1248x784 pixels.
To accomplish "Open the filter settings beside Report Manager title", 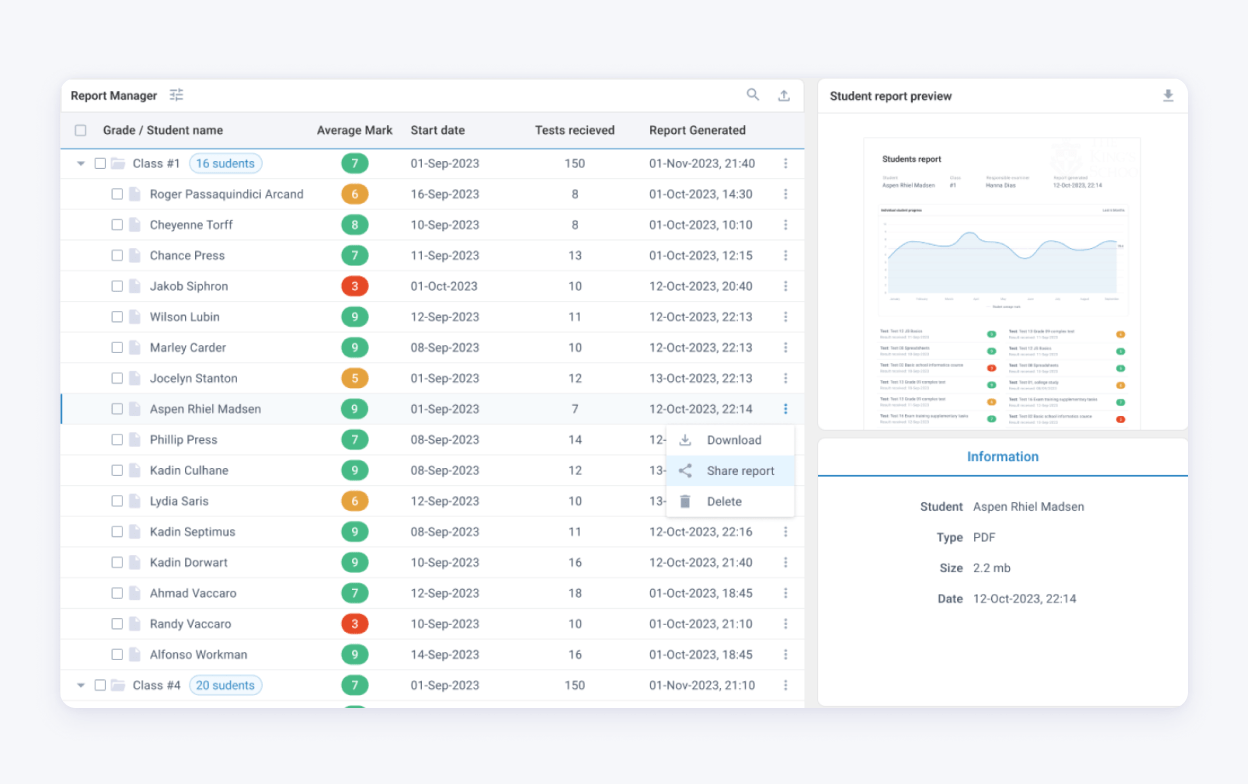I will pos(176,94).
